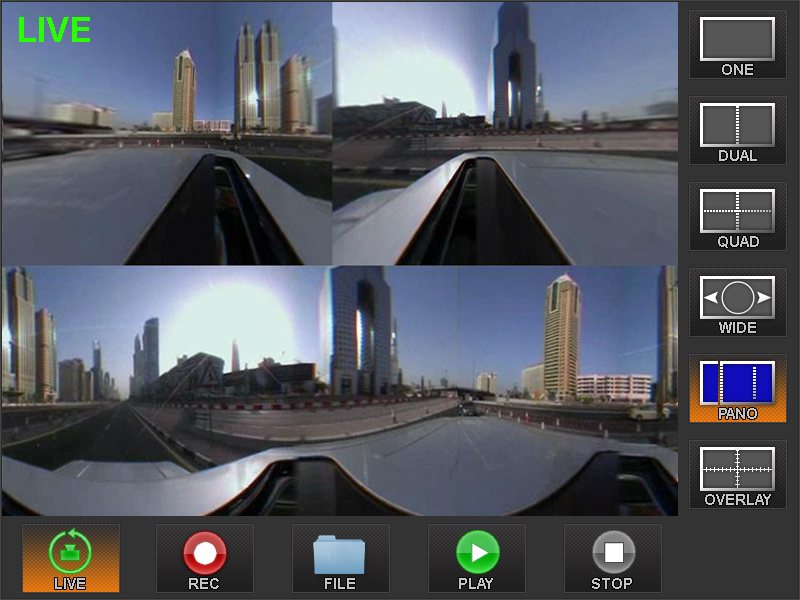The width and height of the screenshot is (800, 600).
Task: Switch to ONE single-view layout
Action: click(x=737, y=45)
